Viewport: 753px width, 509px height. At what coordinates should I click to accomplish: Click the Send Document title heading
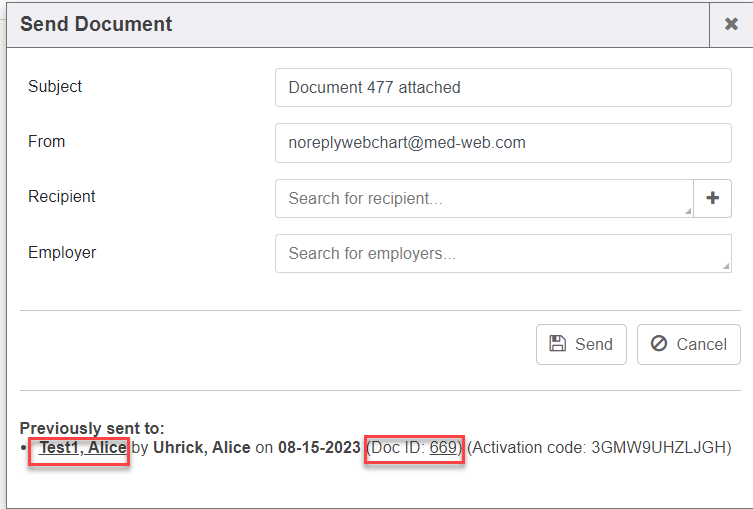point(96,24)
